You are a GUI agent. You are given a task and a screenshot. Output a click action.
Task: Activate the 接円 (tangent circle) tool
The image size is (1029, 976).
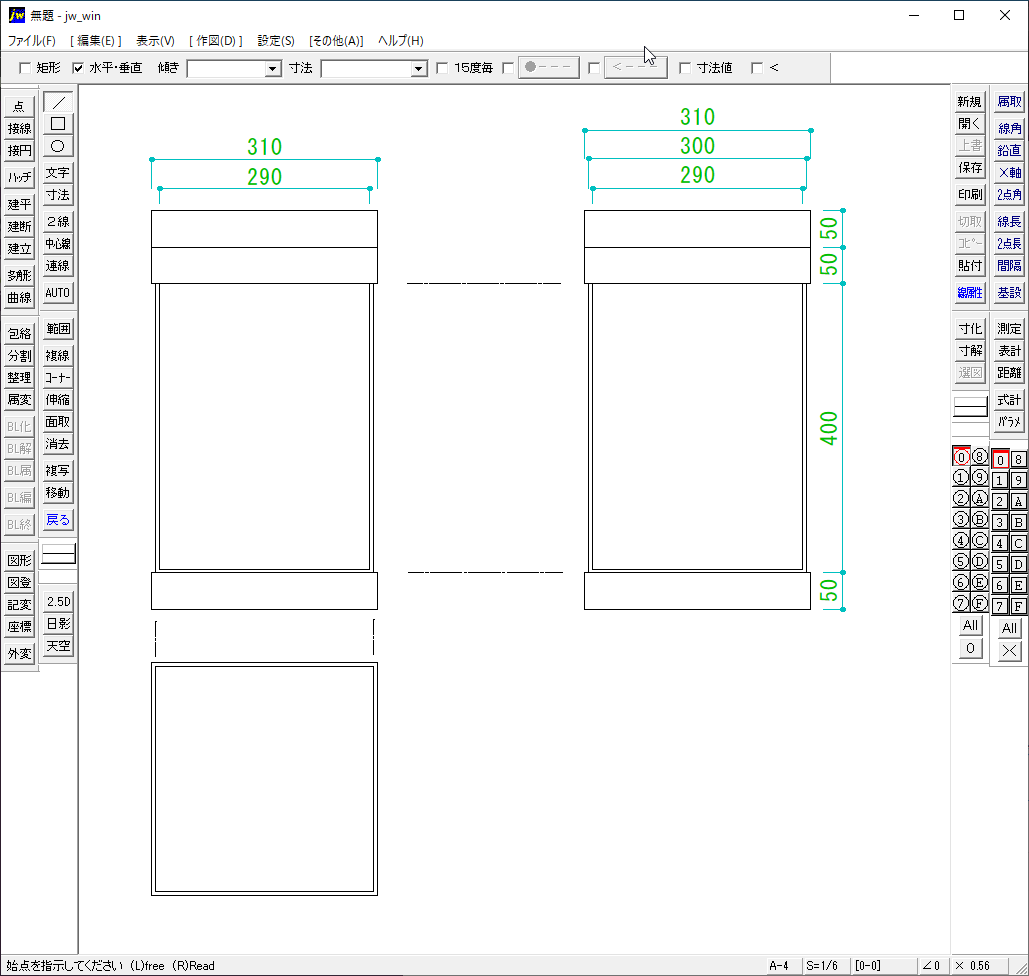tap(20, 152)
